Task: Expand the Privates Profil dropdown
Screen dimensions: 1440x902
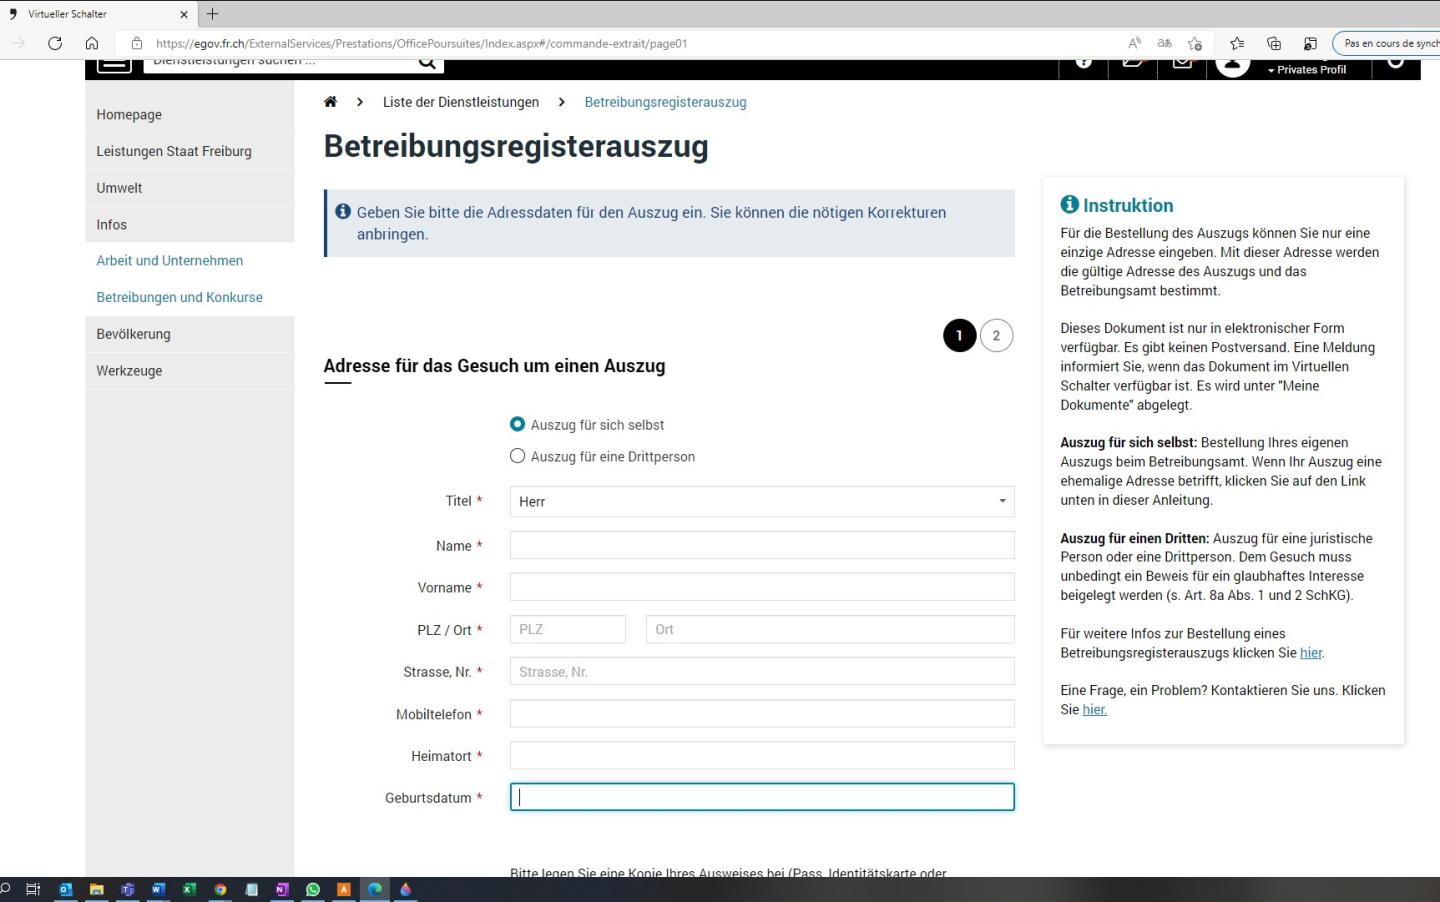Action: pyautogui.click(x=1310, y=69)
